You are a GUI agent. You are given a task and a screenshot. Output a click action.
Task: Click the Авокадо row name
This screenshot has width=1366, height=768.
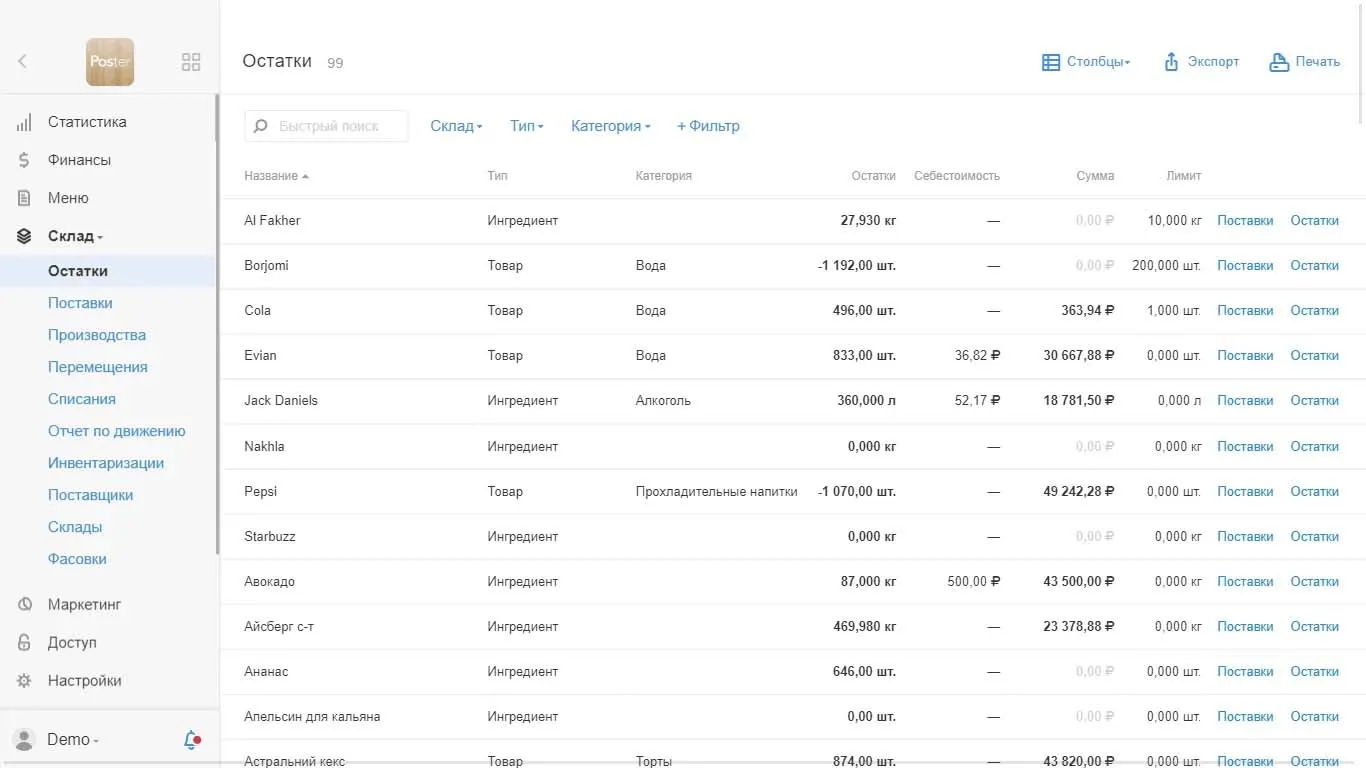(x=269, y=582)
